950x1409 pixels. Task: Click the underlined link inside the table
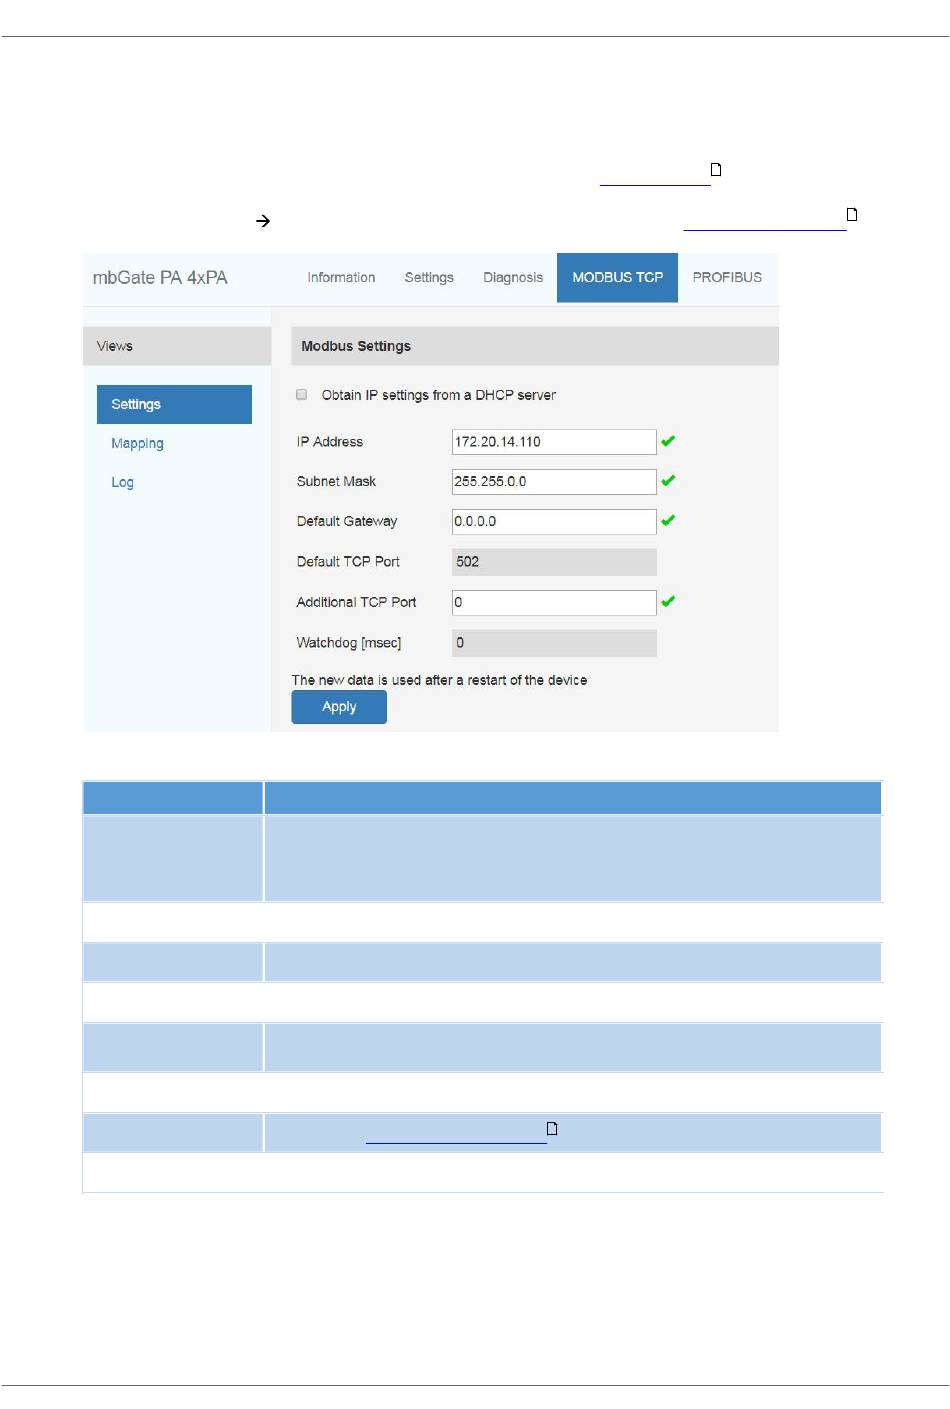[x=456, y=1134]
